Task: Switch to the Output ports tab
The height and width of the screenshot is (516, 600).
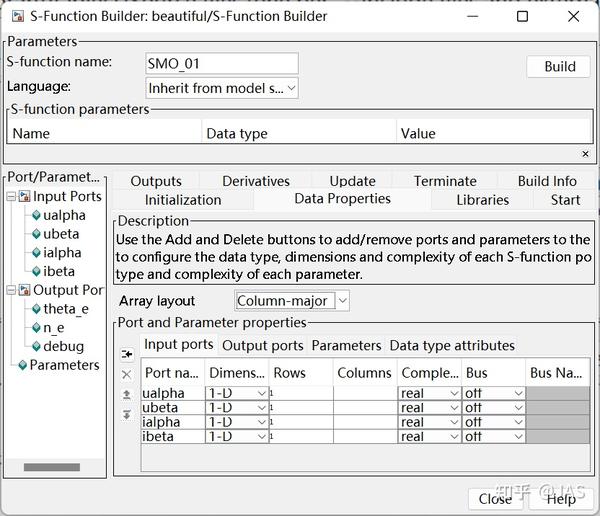Action: click(262, 345)
